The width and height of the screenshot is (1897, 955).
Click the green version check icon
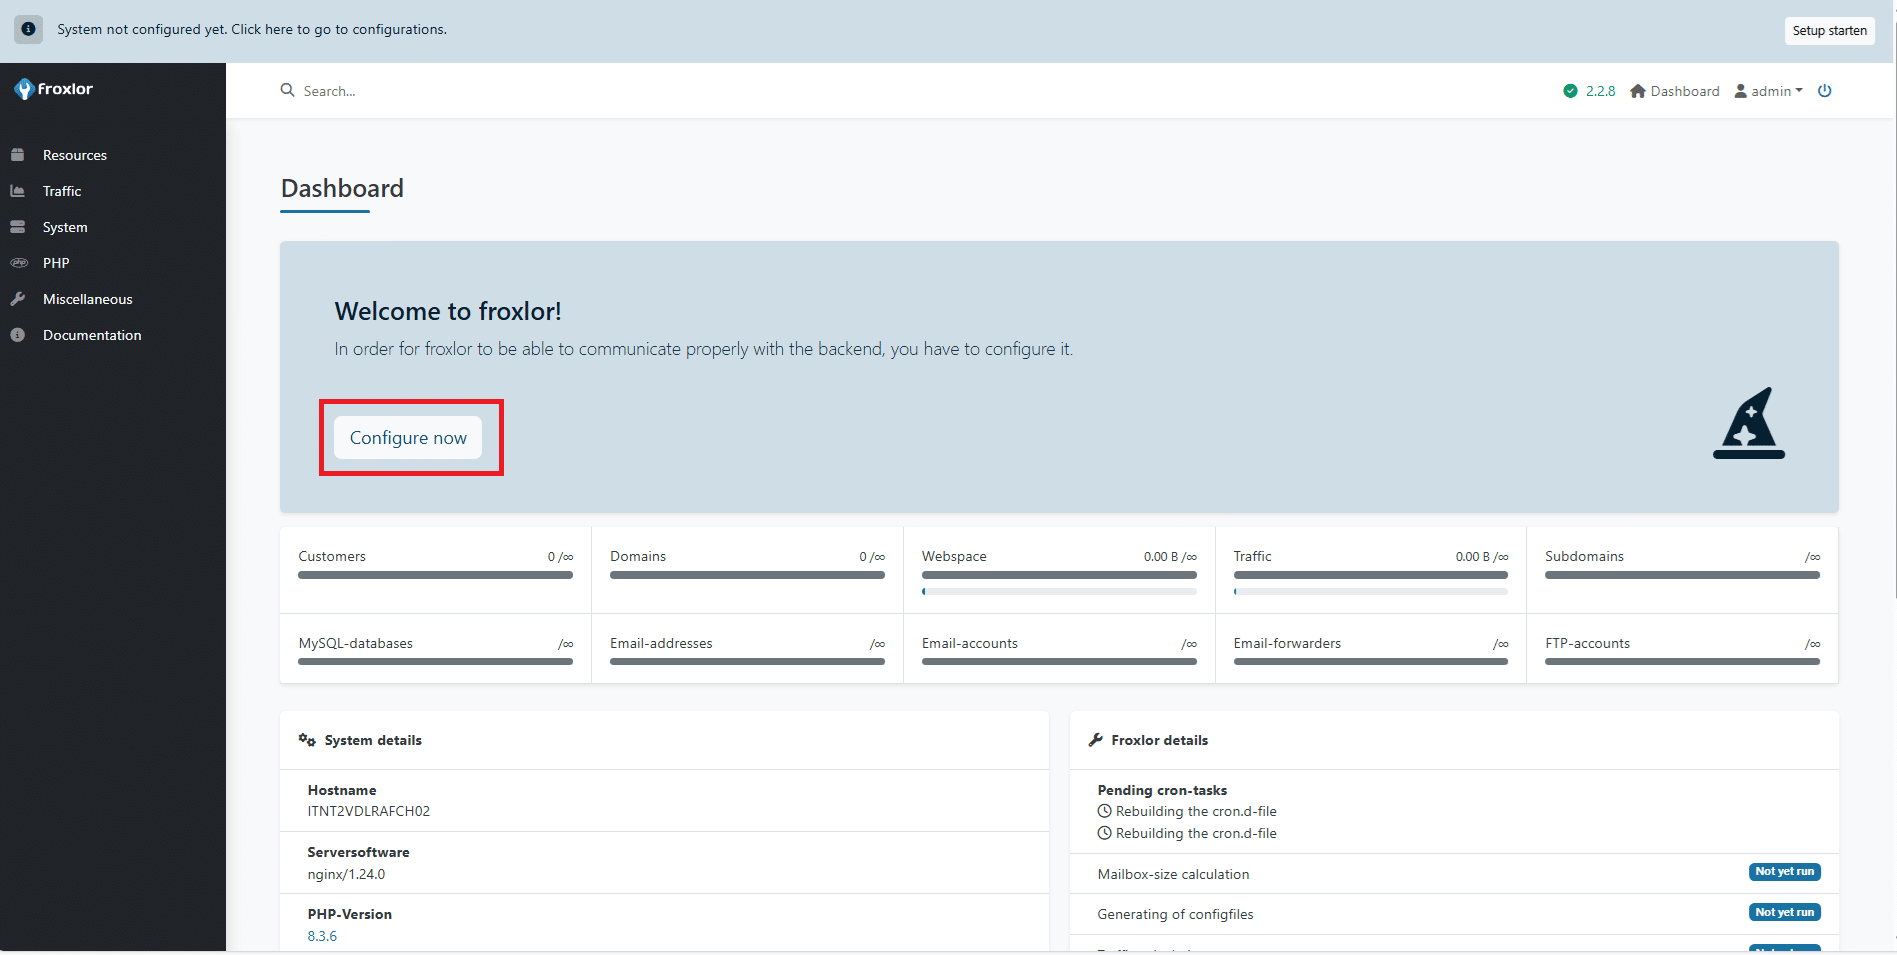[1570, 91]
